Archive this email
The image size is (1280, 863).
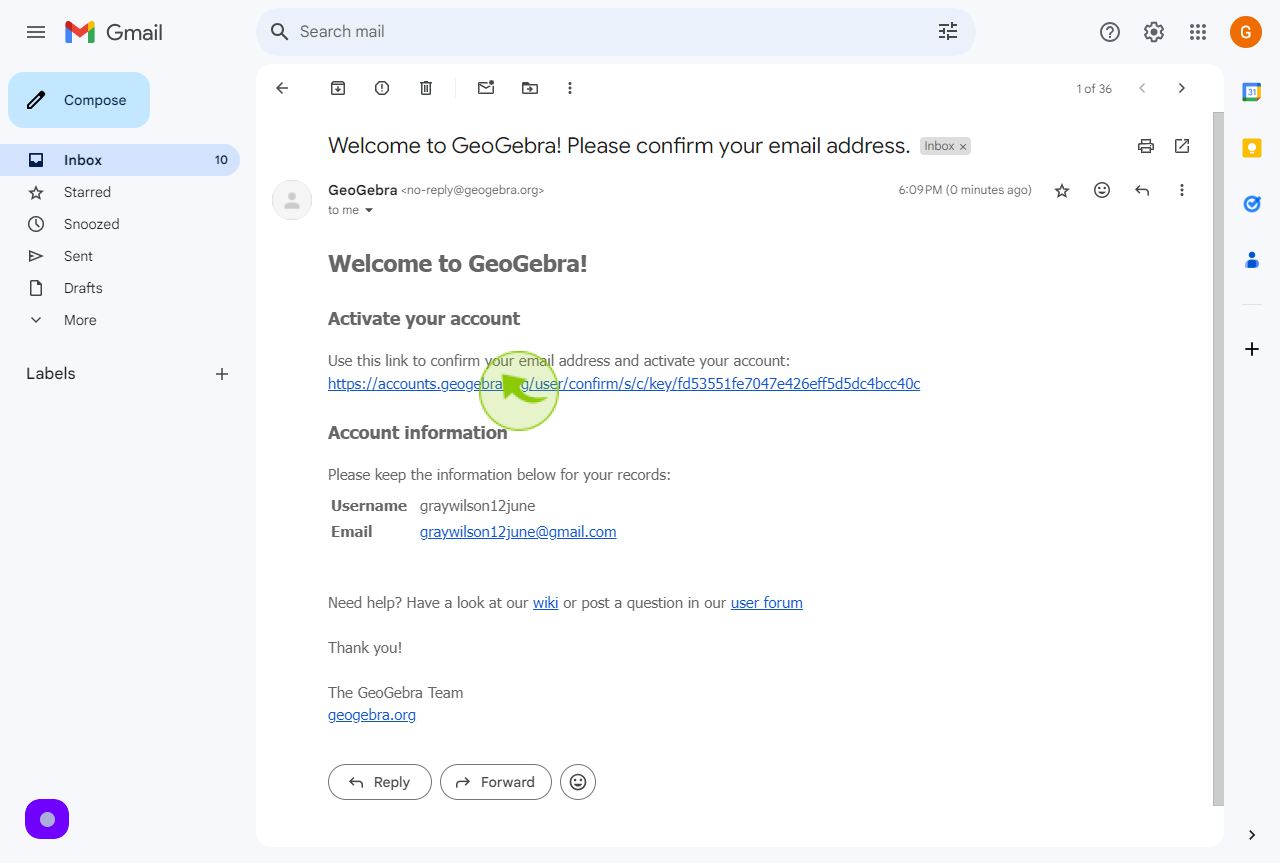click(x=338, y=88)
